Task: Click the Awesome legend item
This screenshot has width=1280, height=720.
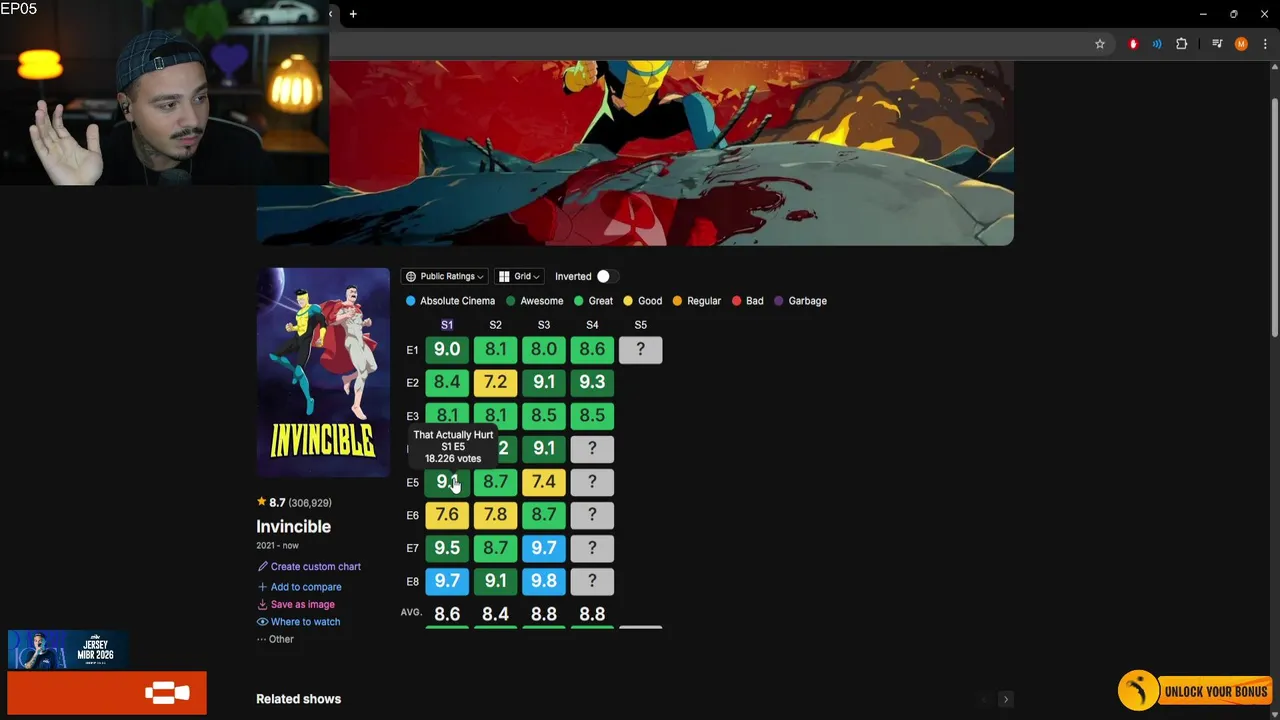Action: pos(535,301)
